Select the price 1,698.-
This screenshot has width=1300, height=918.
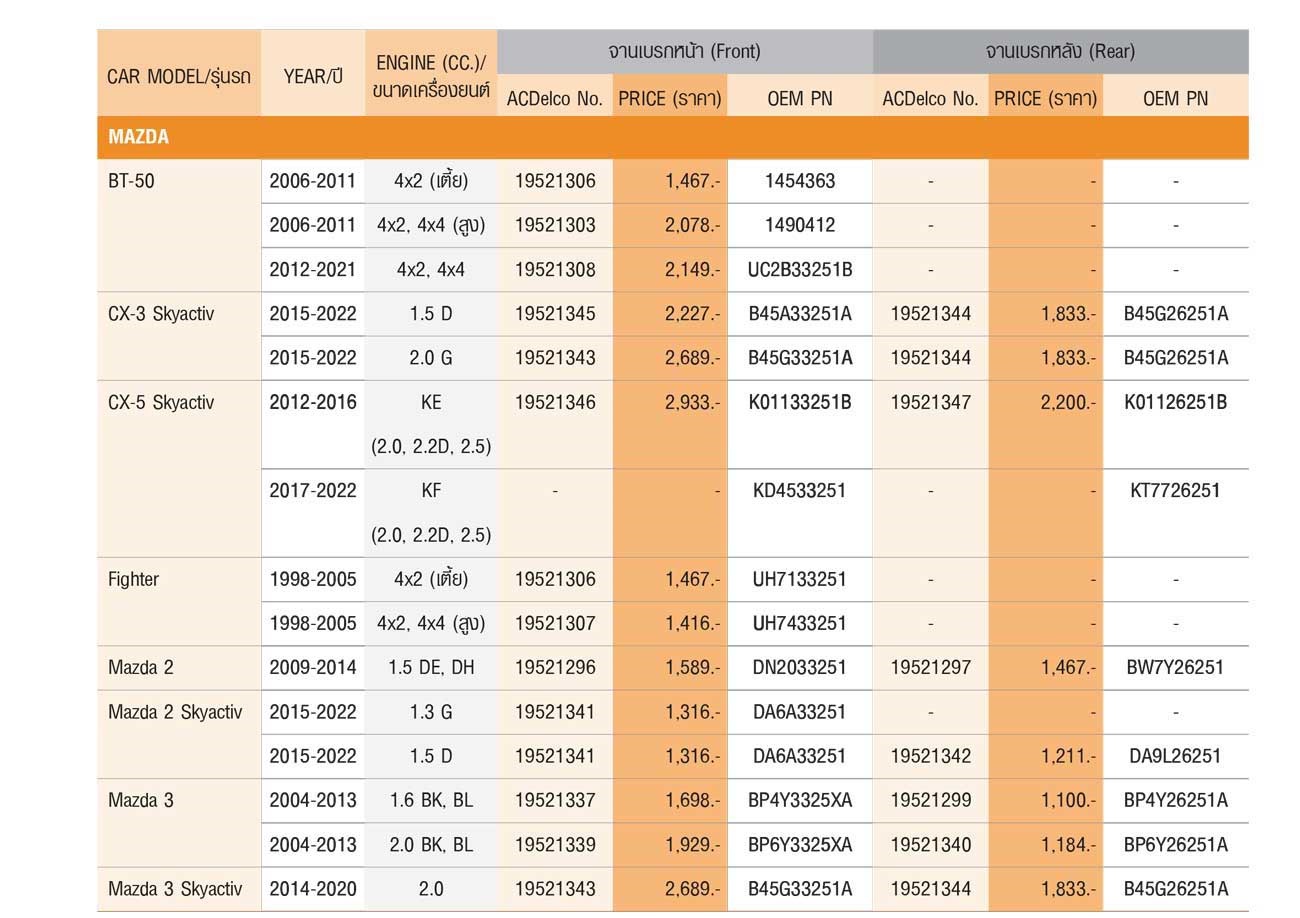pyautogui.click(x=692, y=800)
